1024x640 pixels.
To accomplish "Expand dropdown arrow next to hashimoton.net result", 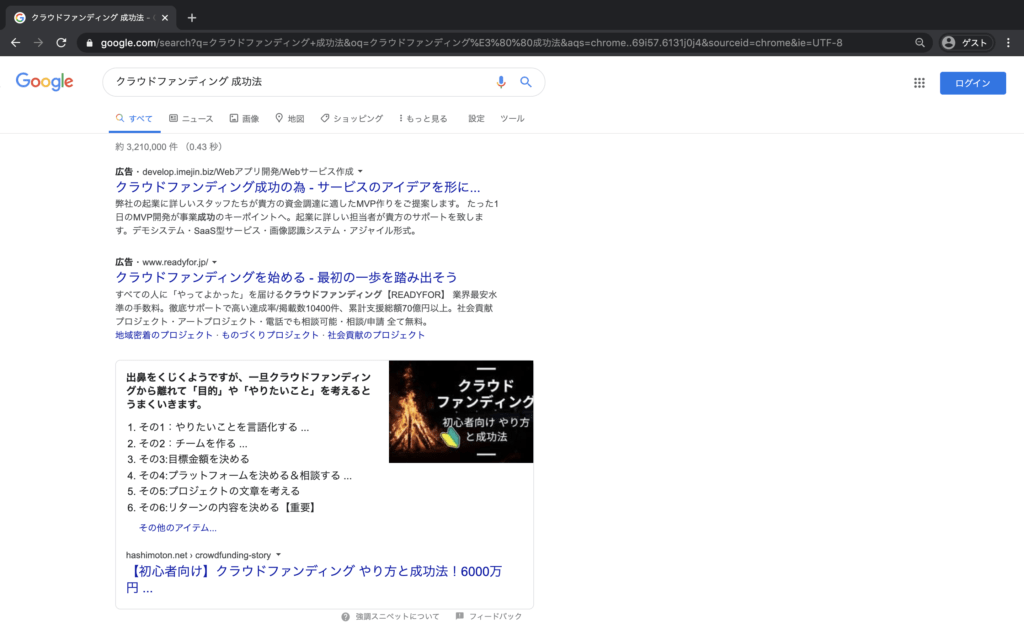I will [x=278, y=555].
